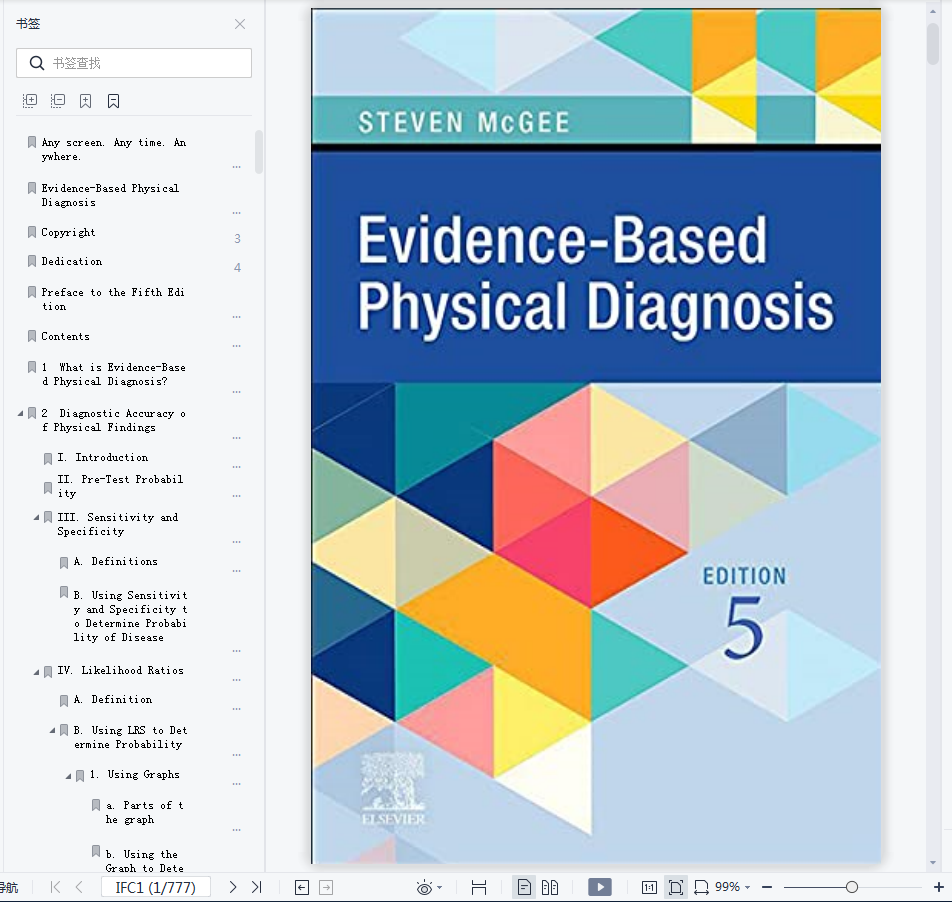This screenshot has width=952, height=902.
Task: Open the 'A. Definitions' bookmark
Action: [x=115, y=561]
